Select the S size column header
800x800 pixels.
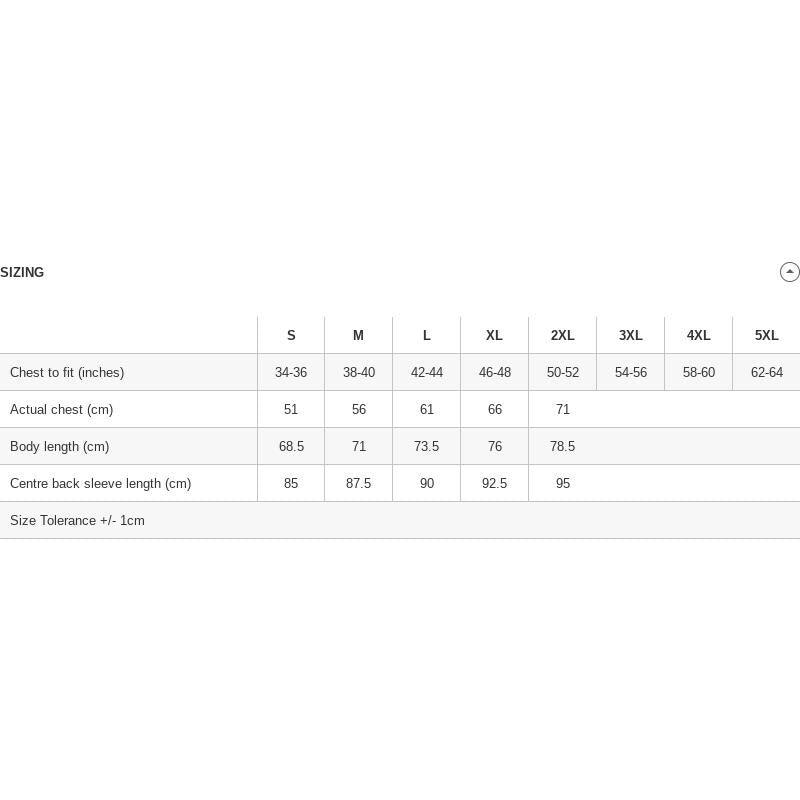coord(291,335)
